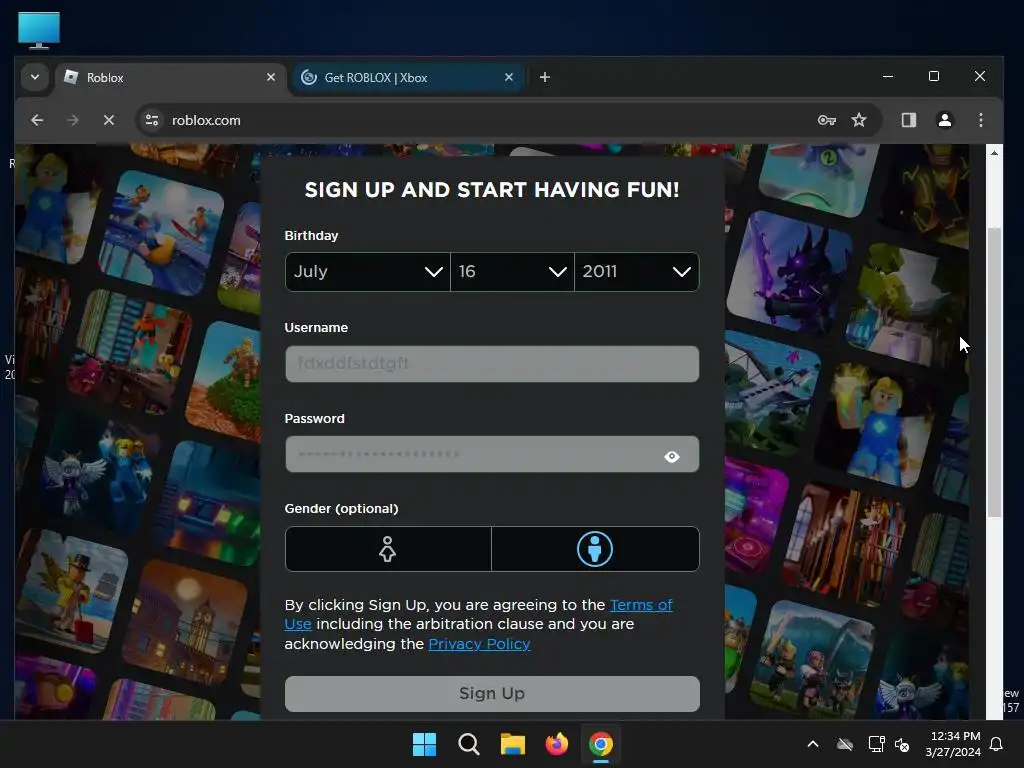
Task: Select the male gender option
Action: [x=595, y=549]
